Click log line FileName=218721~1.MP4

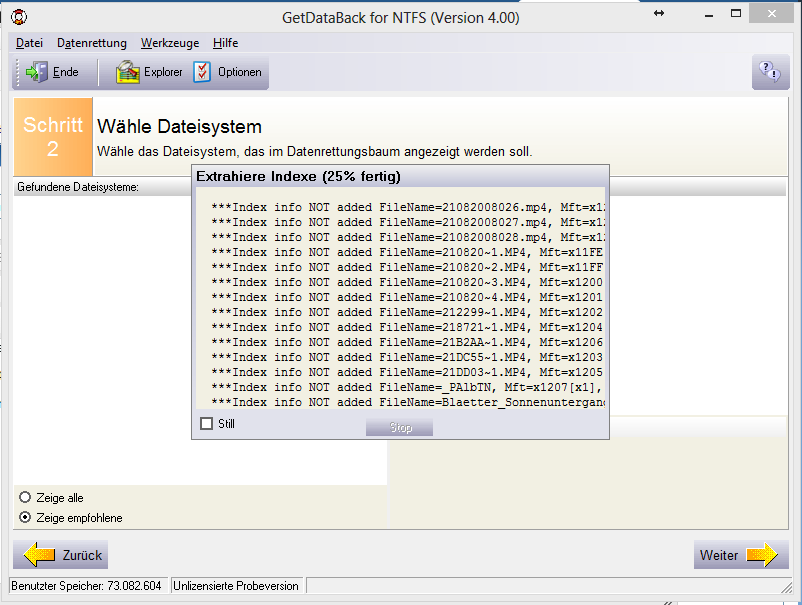[x=408, y=327]
